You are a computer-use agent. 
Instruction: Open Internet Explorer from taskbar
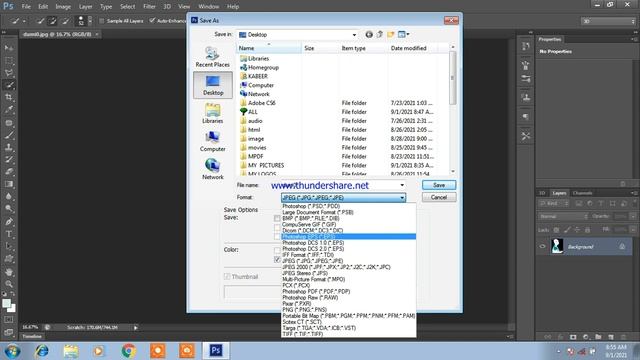(x=41, y=351)
